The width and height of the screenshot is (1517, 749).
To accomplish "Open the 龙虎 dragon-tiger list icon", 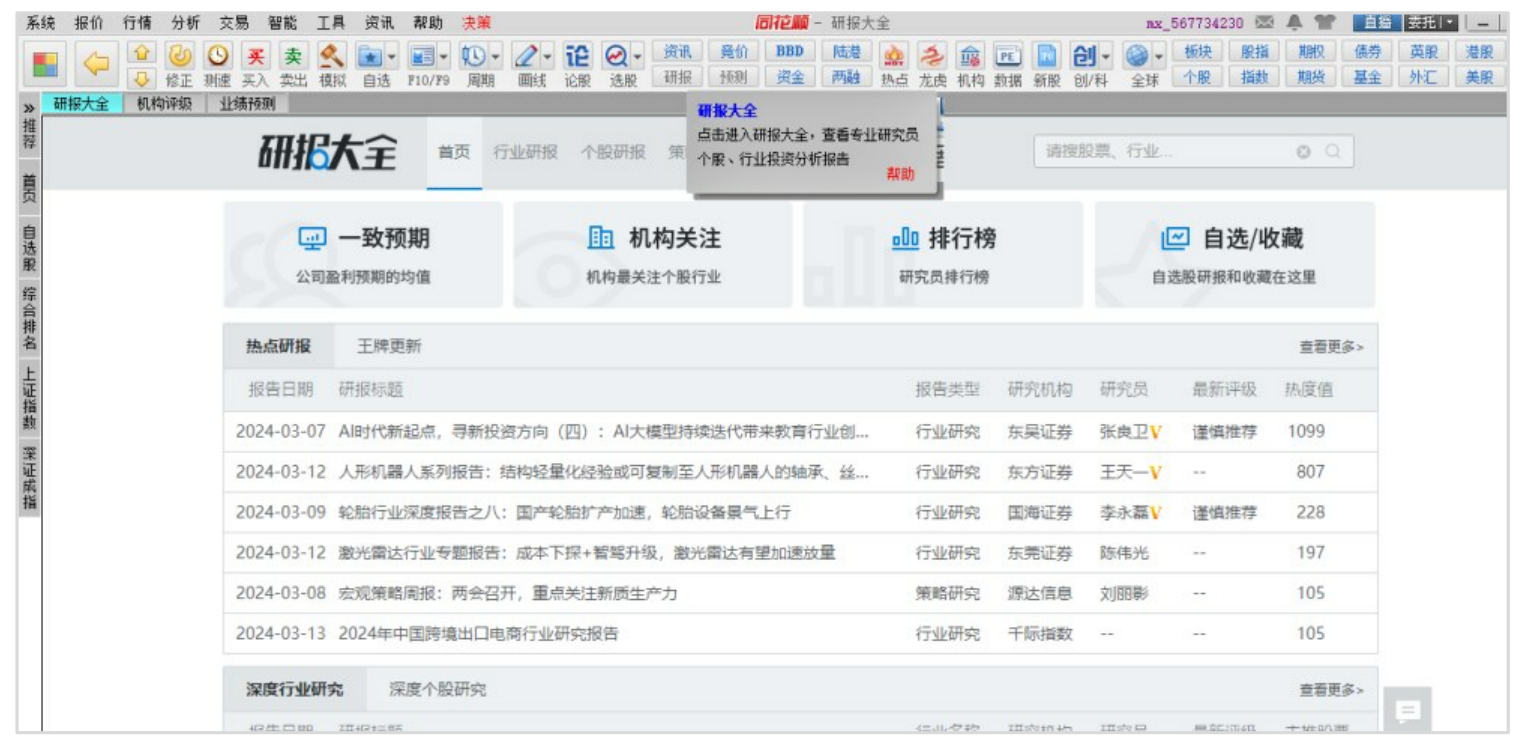I will (x=932, y=56).
